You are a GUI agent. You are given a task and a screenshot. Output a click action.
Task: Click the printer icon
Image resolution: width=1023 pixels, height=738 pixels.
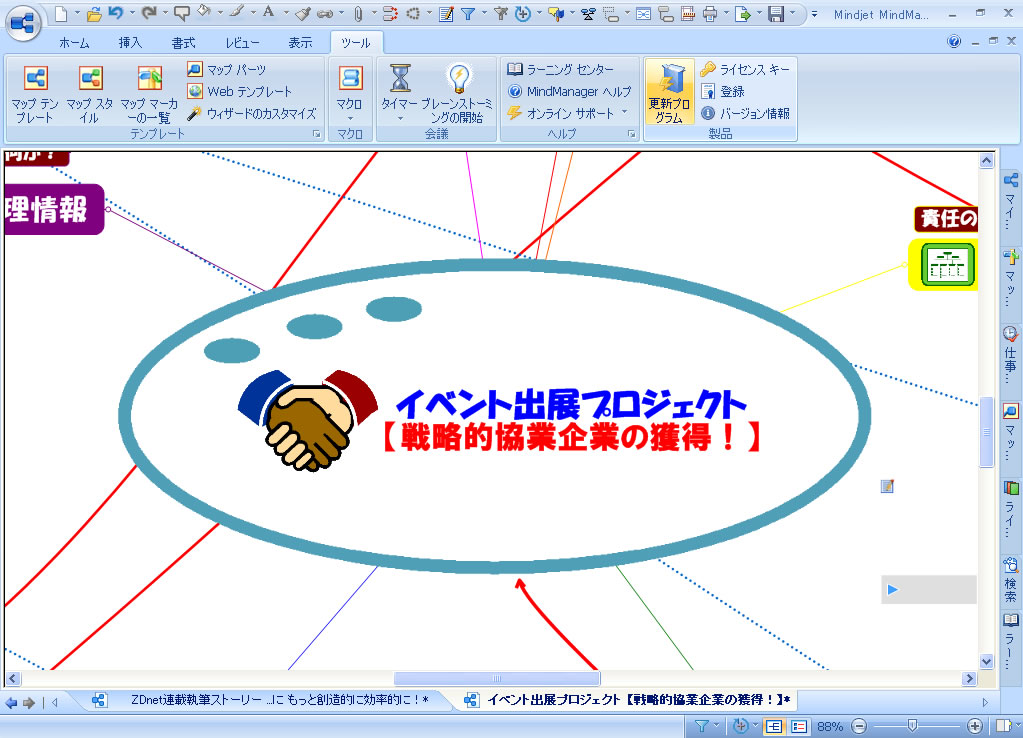click(x=710, y=13)
